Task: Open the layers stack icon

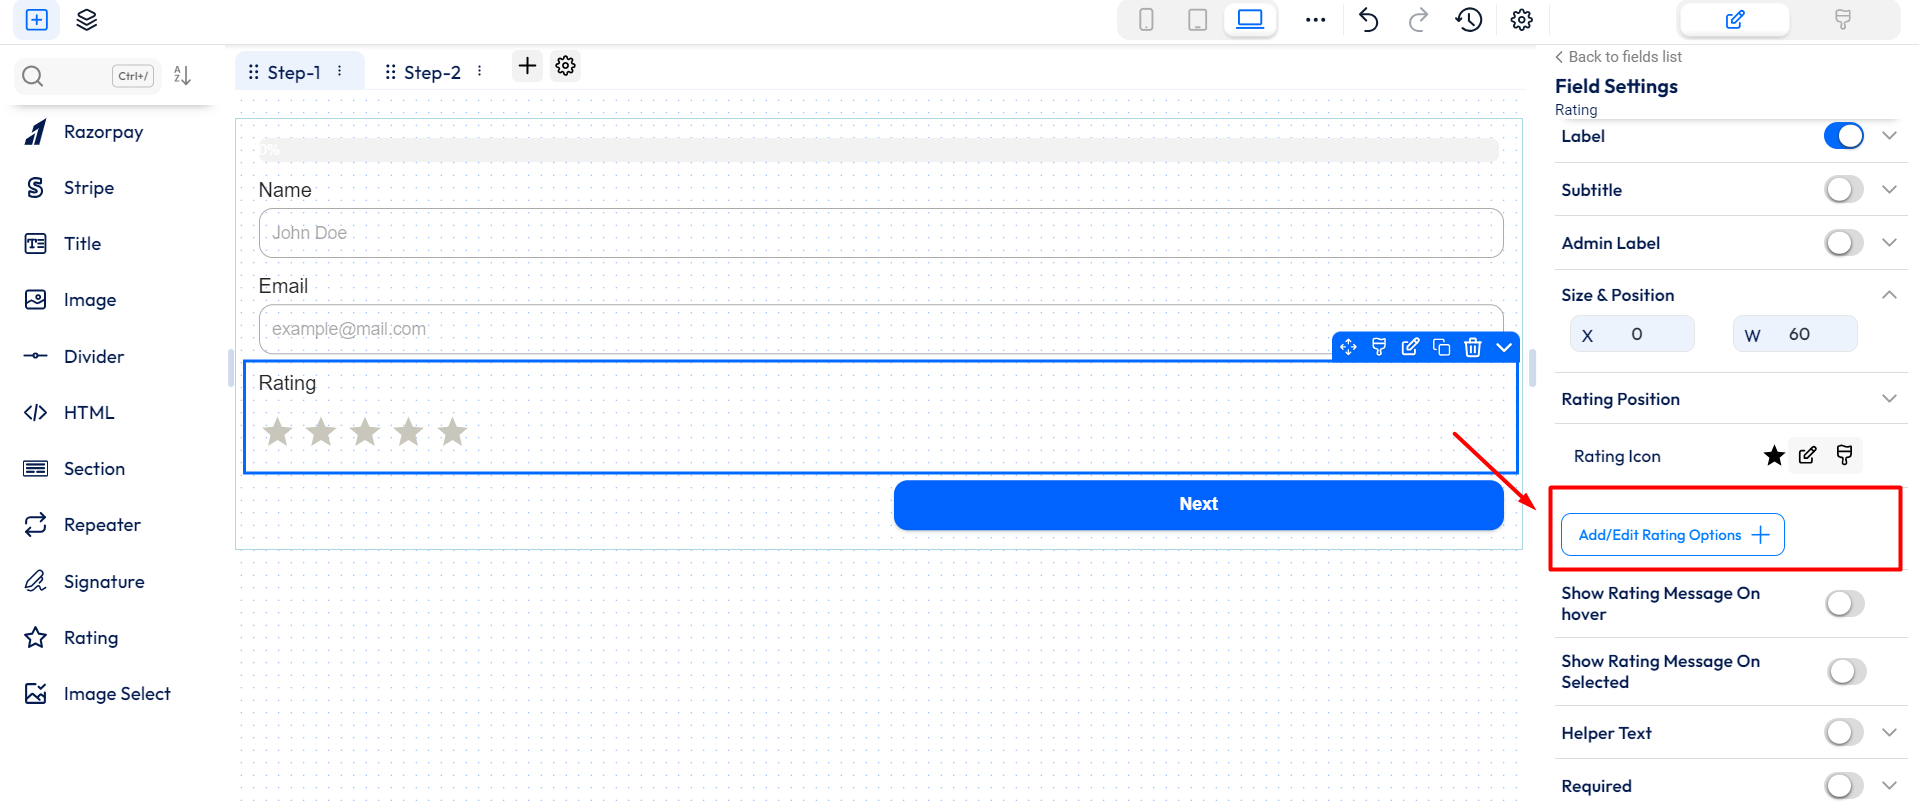Action: [x=87, y=20]
